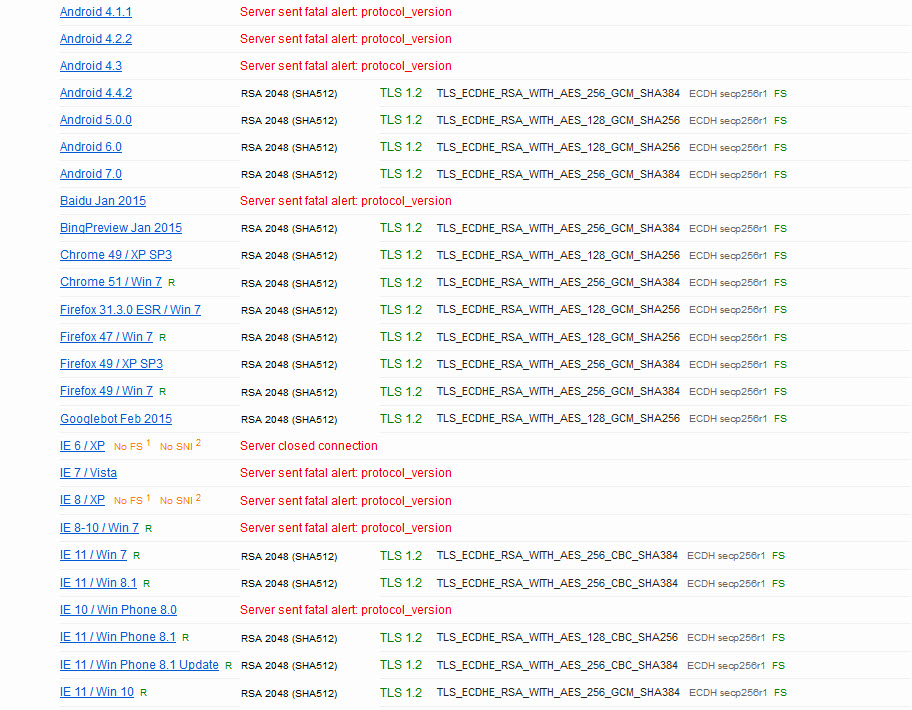This screenshot has height=710, width=912.
Task: Open the IE 7 / Vista link
Action: [88, 473]
